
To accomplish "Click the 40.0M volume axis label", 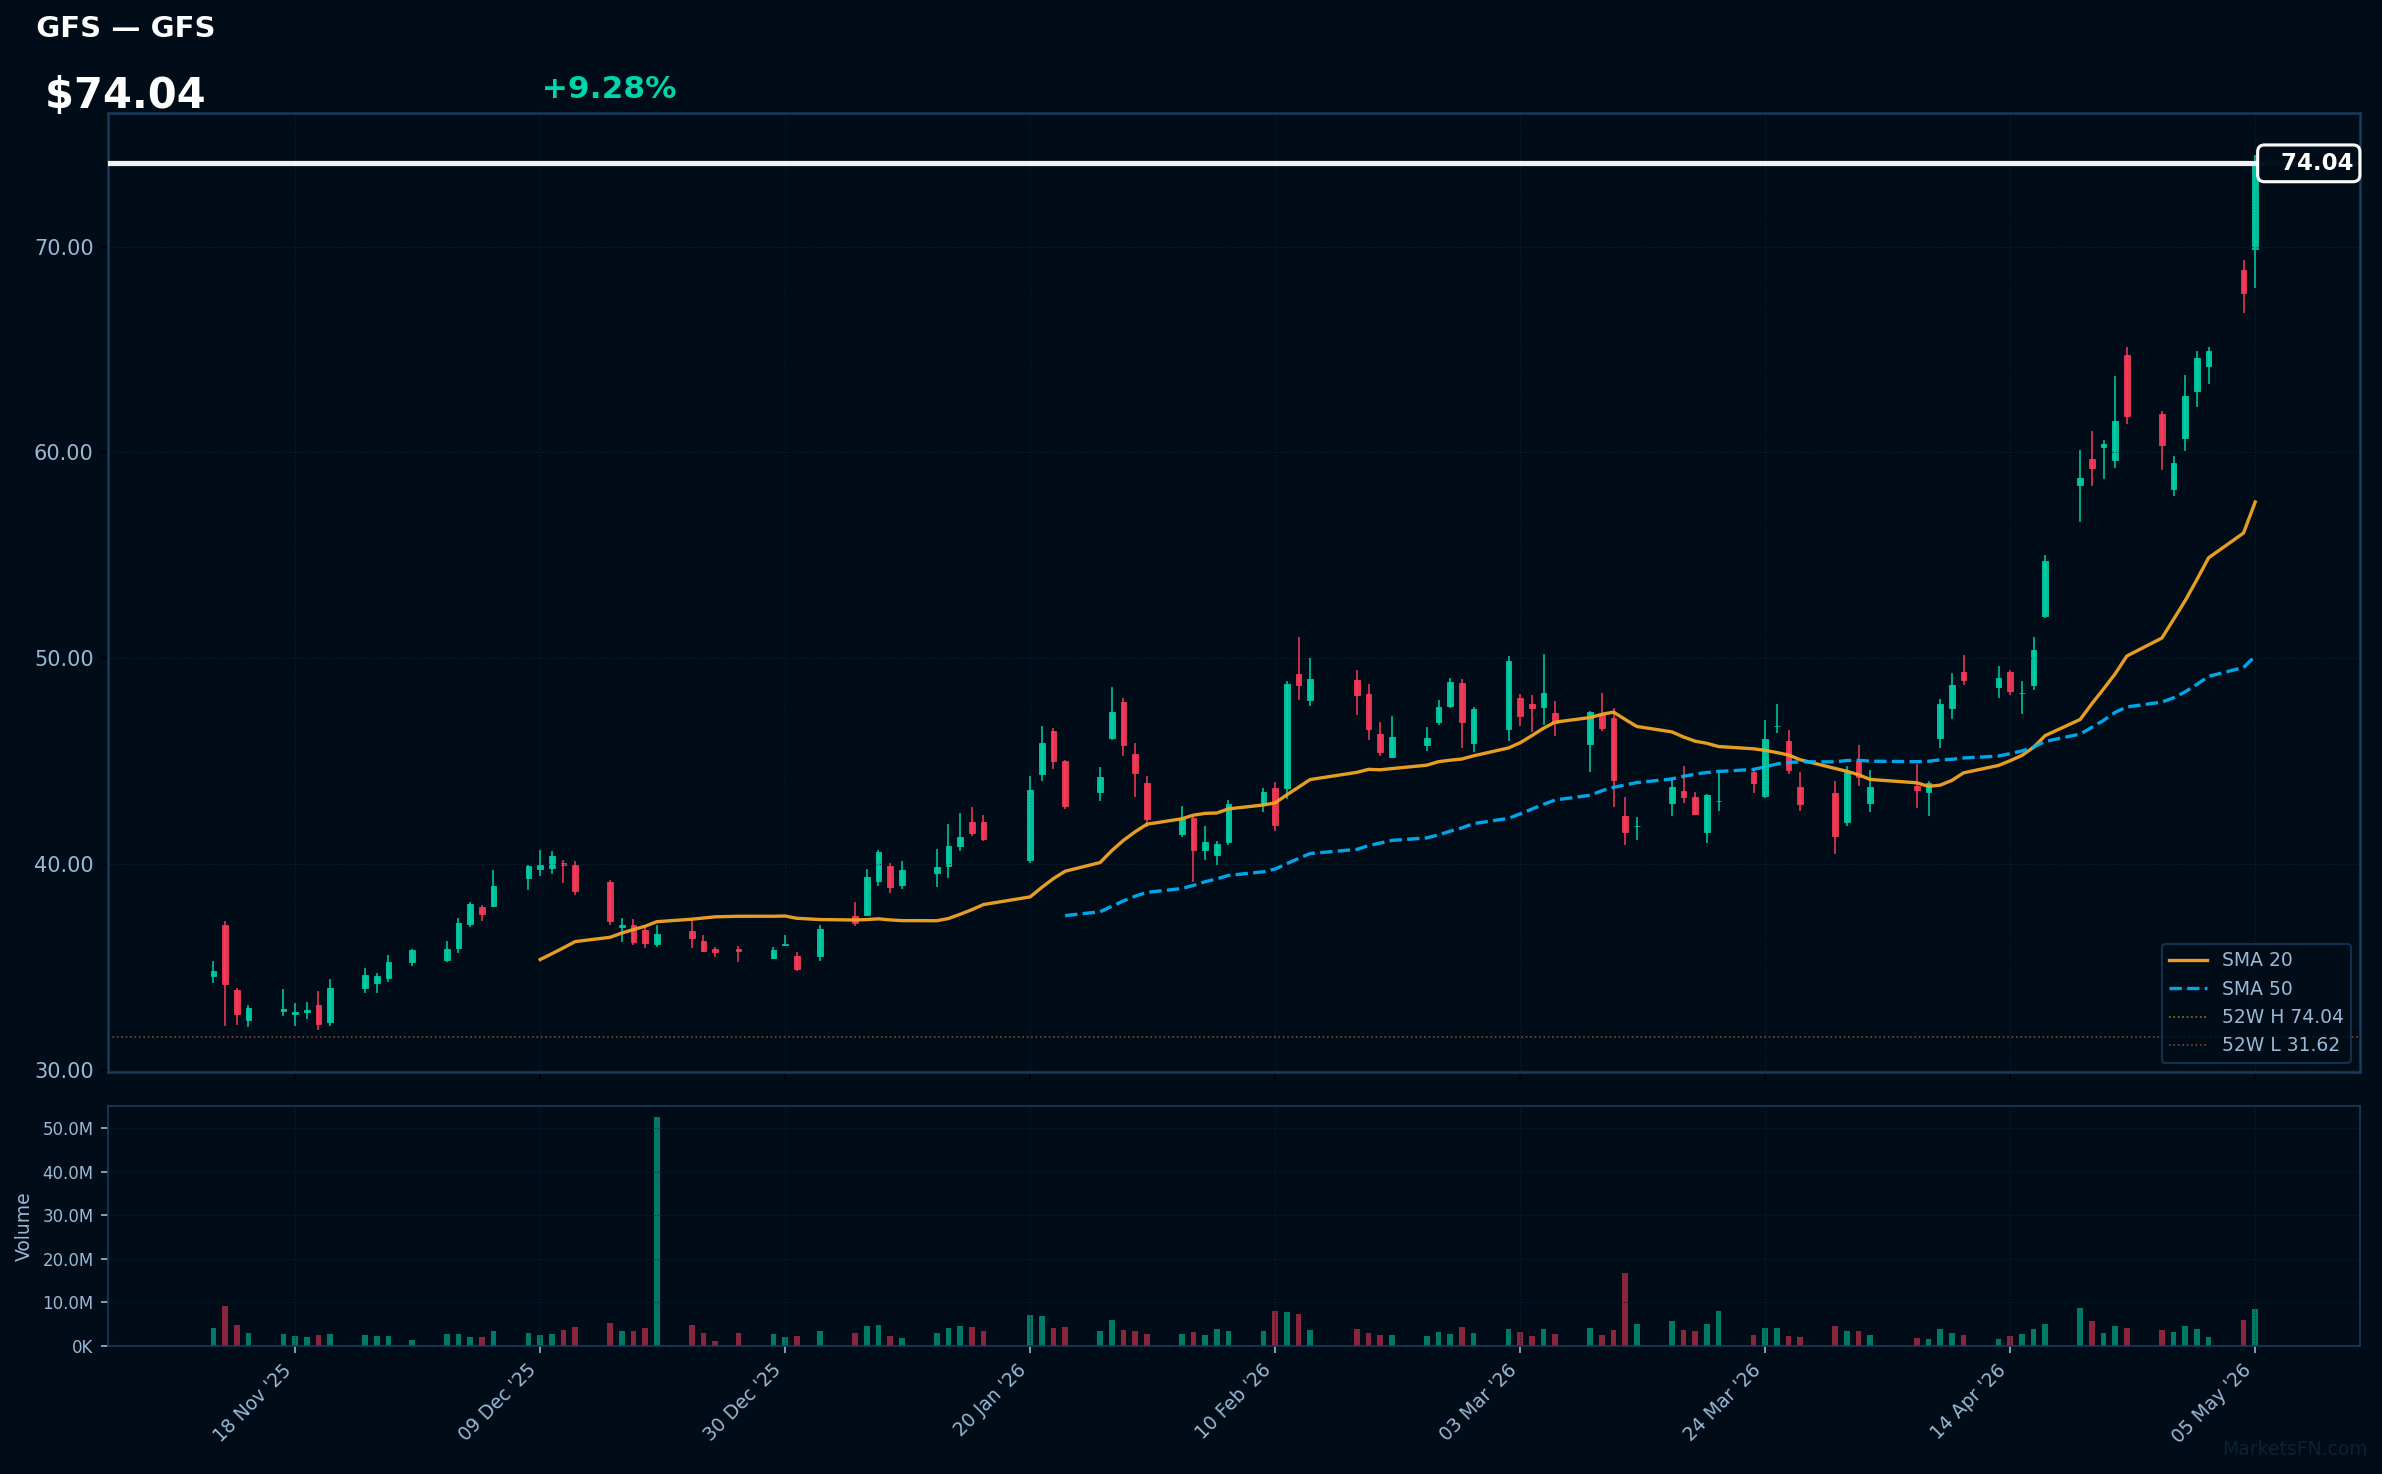I will point(68,1173).
